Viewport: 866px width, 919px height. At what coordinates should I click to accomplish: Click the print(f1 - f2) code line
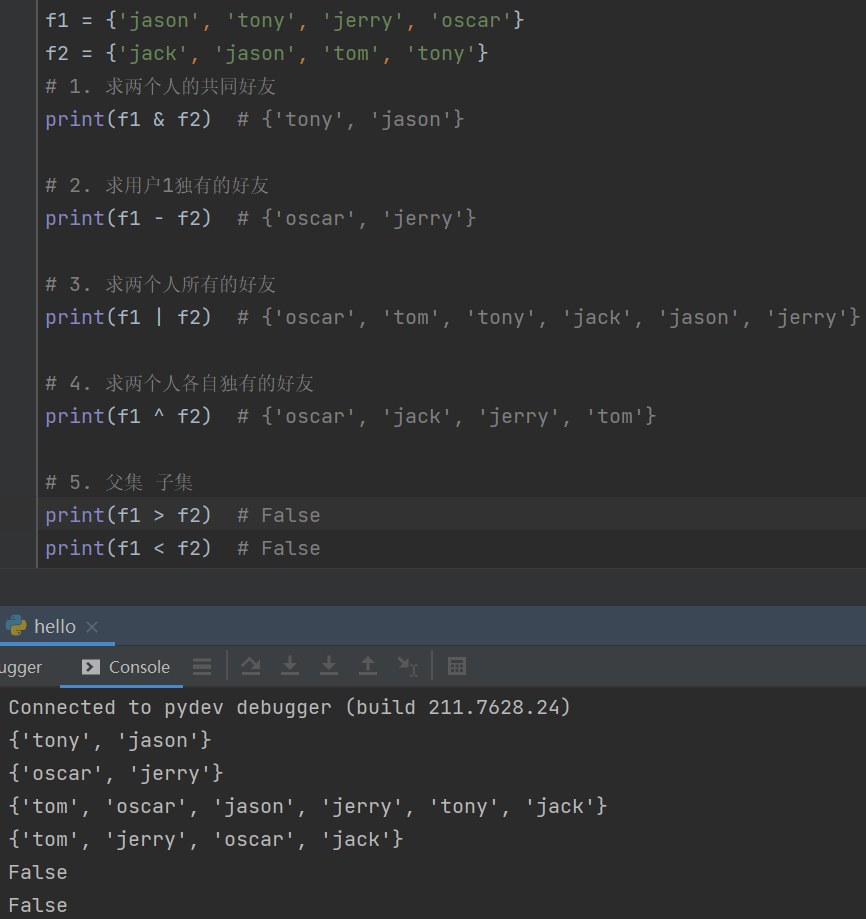pos(261,219)
